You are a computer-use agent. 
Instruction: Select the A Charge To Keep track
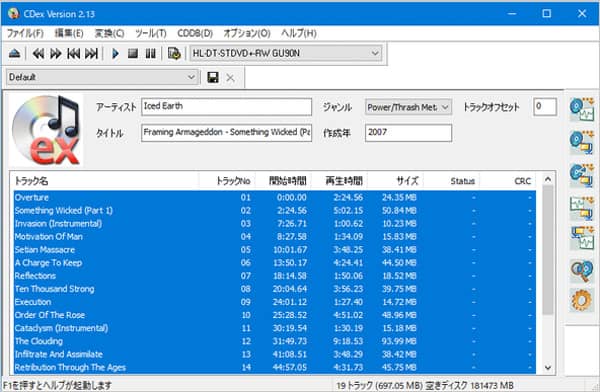275,263
